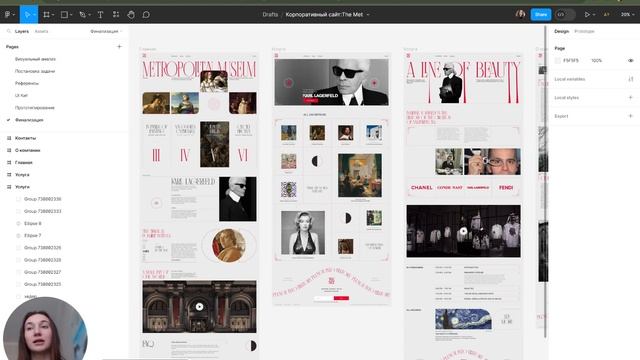Click the missing fonts A? icon
The height and width of the screenshot is (360, 640).
coord(607,14)
